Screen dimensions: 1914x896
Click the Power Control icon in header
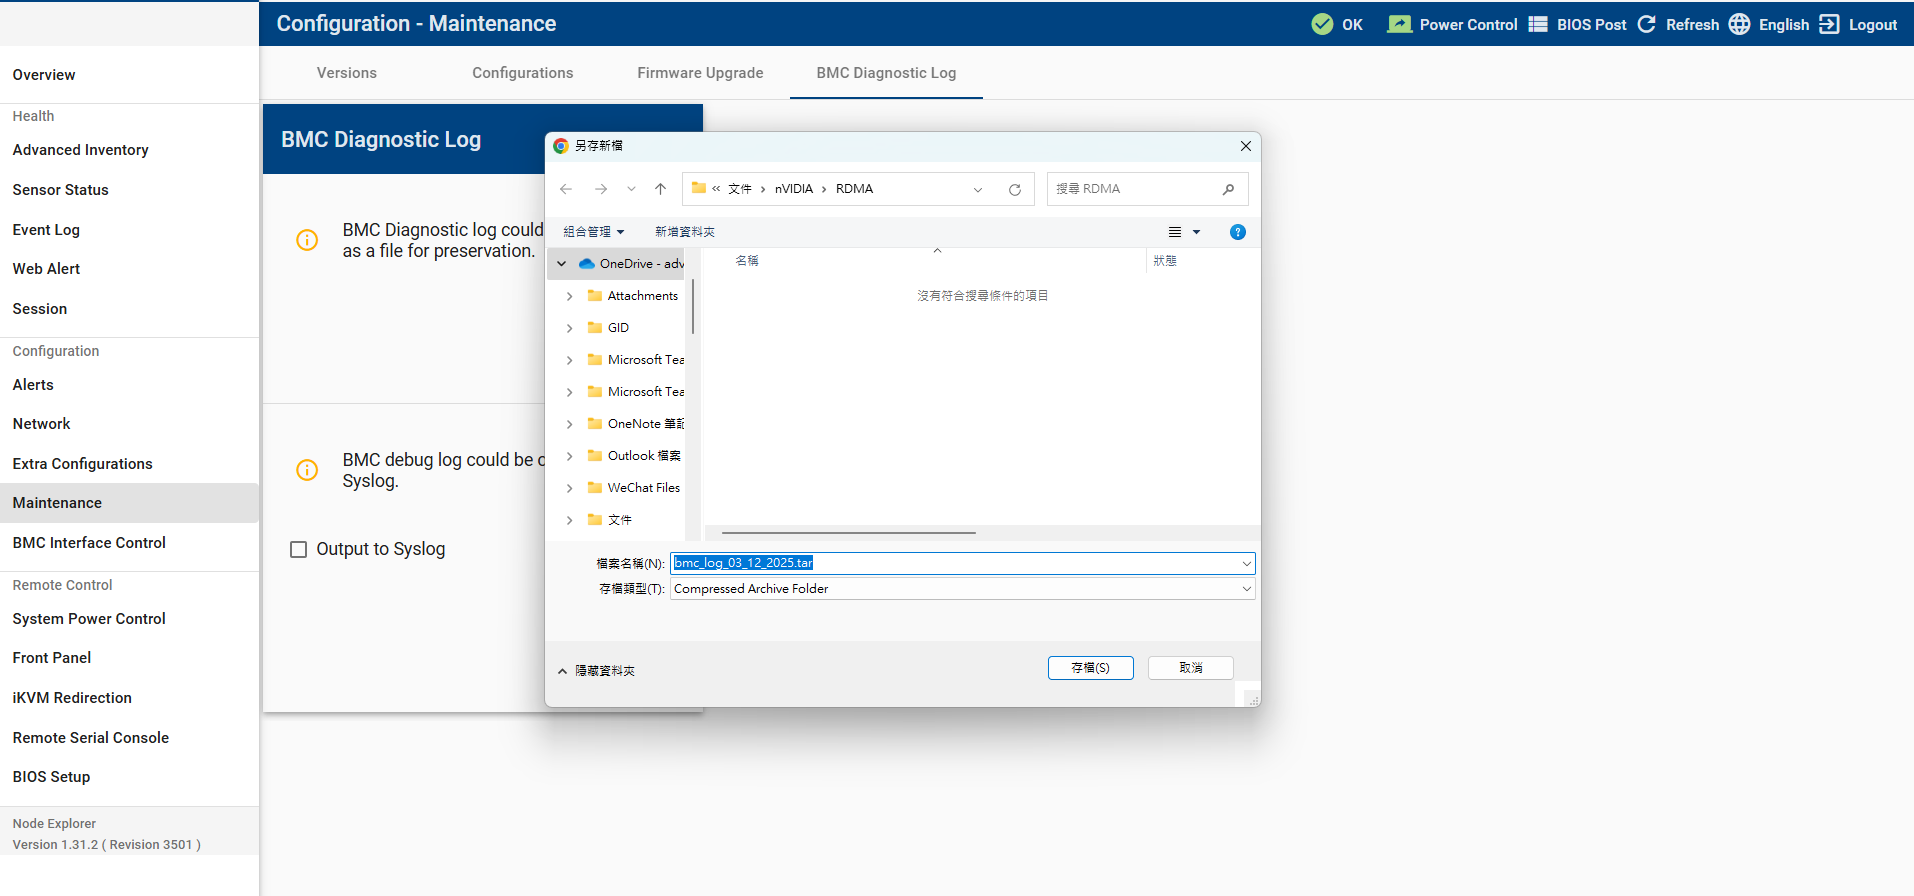[1399, 24]
